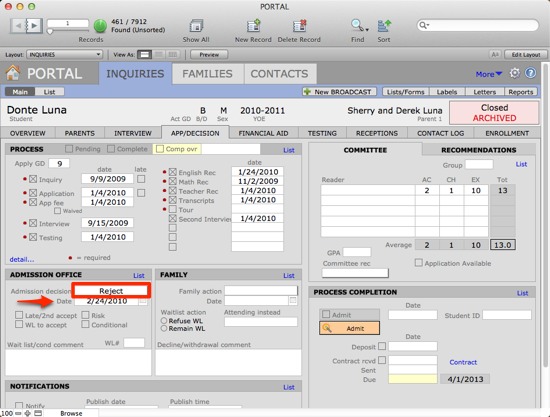Open the committee Group field
Viewport: 550px width, 417px height.
click(x=479, y=164)
